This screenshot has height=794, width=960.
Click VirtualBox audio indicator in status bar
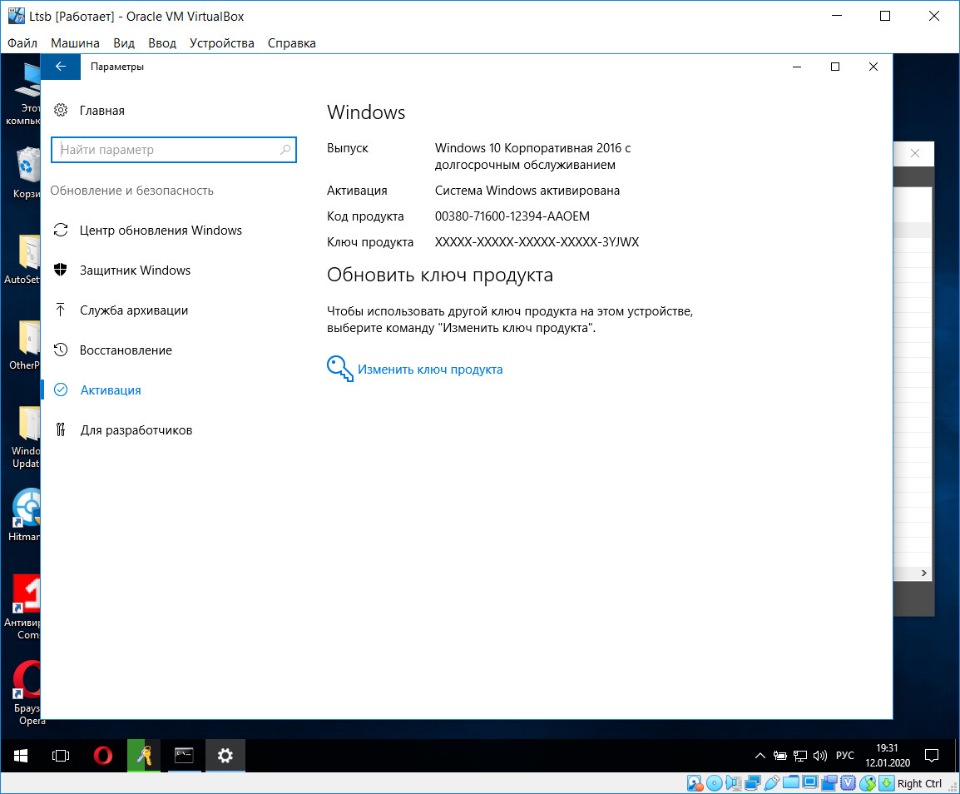point(733,783)
